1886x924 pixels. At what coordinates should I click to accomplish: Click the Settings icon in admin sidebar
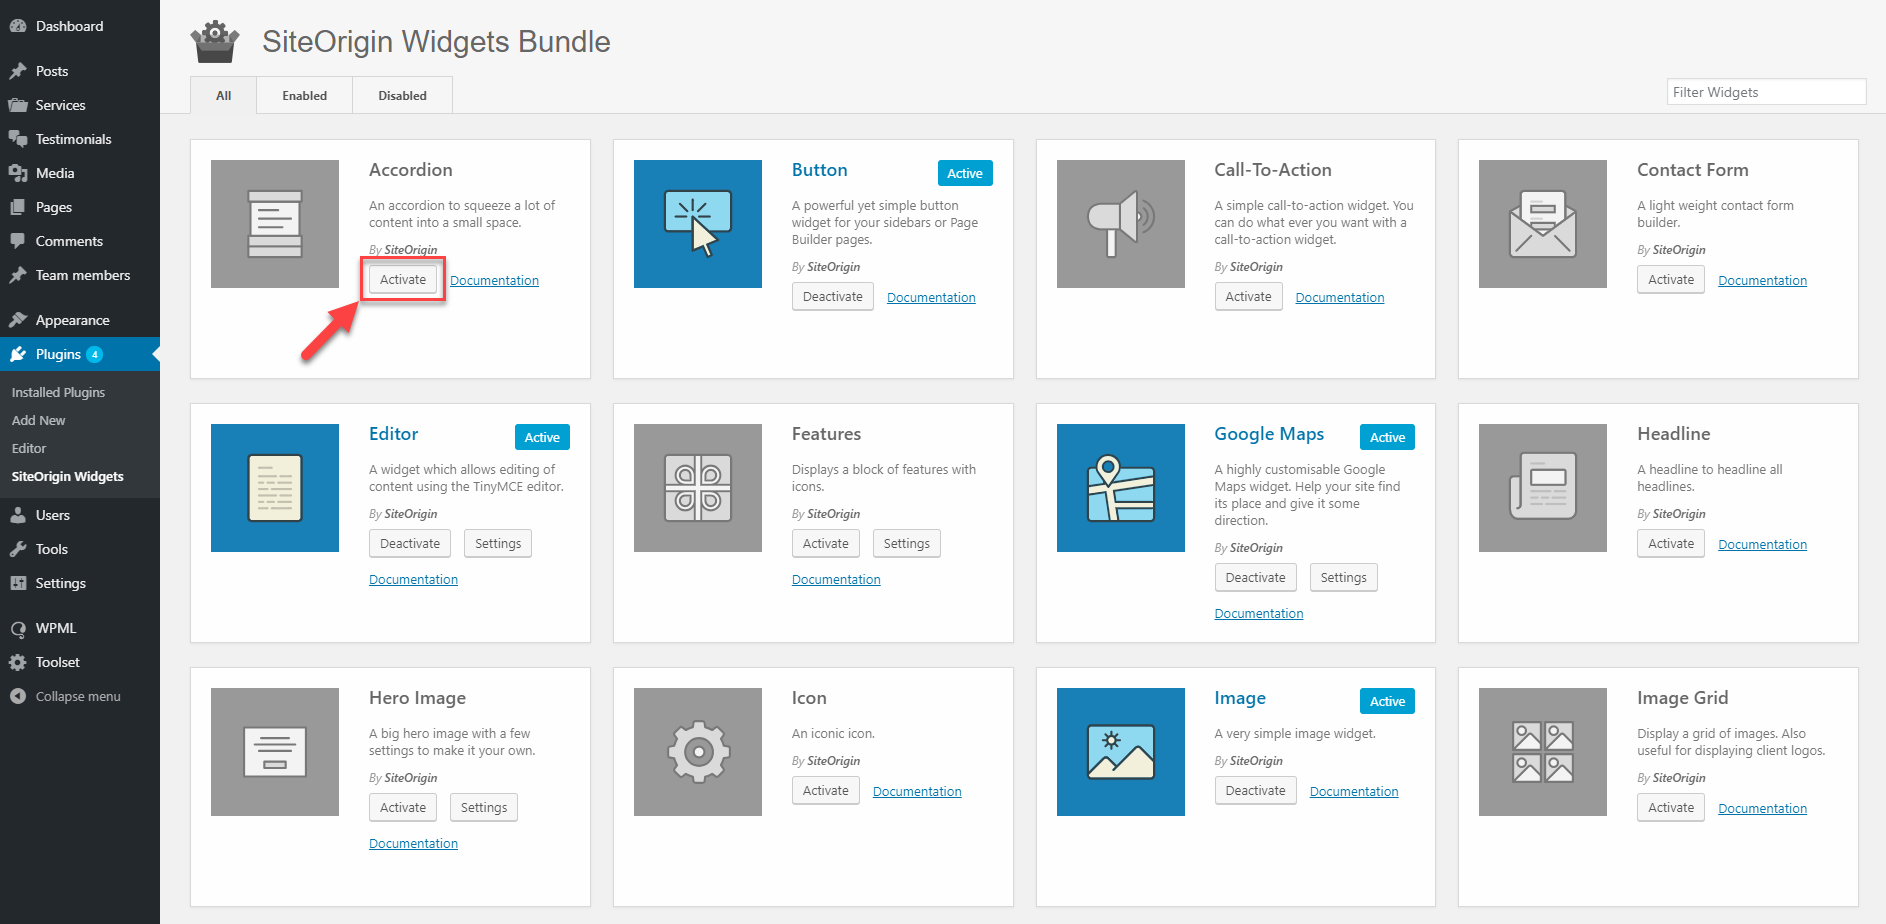(x=18, y=583)
